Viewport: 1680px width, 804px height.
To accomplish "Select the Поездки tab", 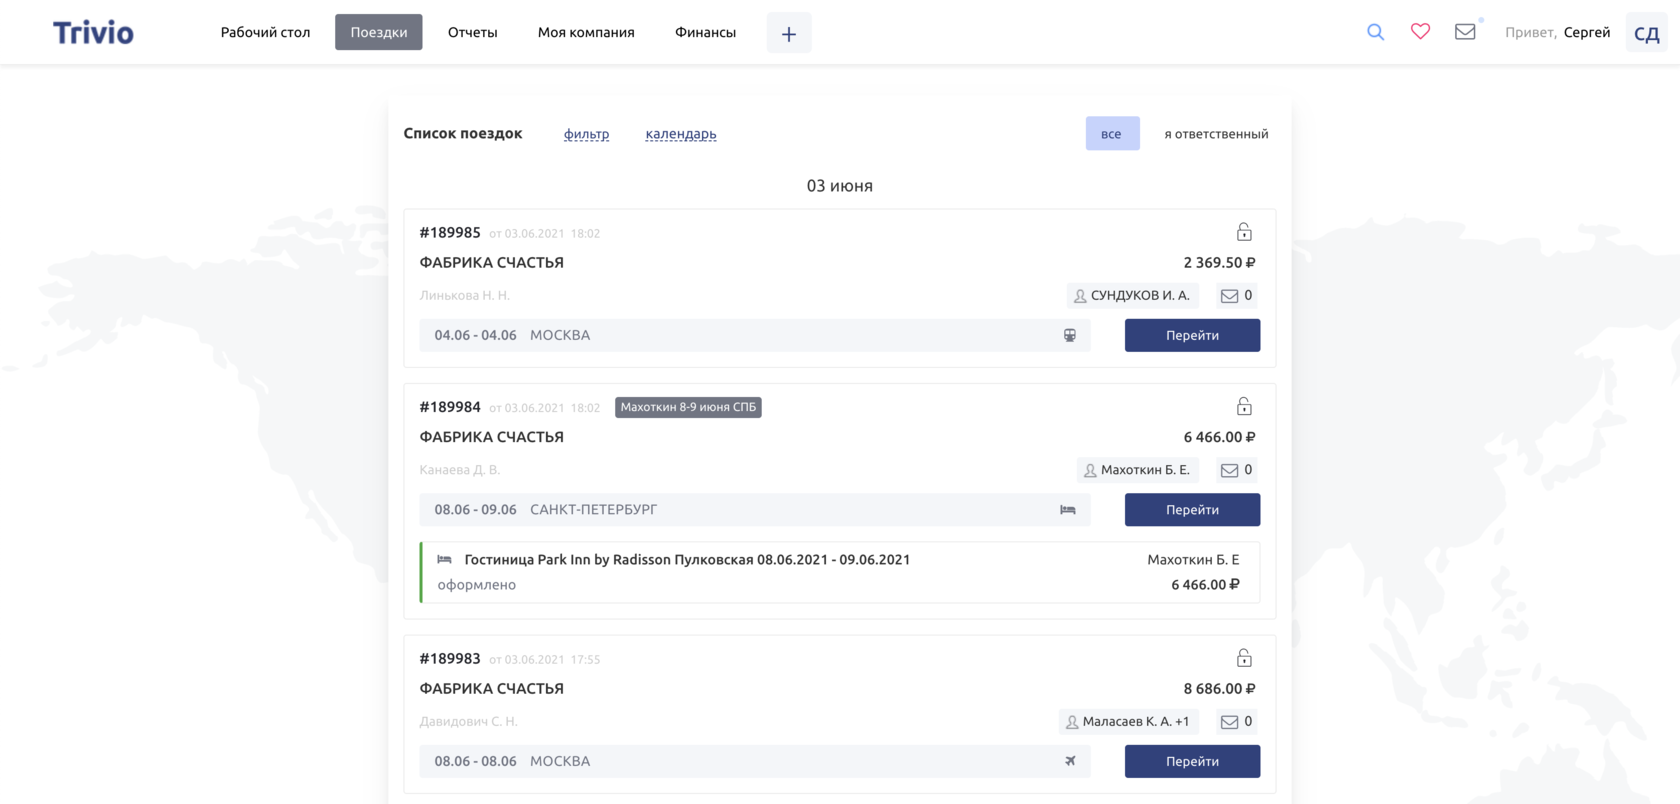I will click(x=379, y=32).
